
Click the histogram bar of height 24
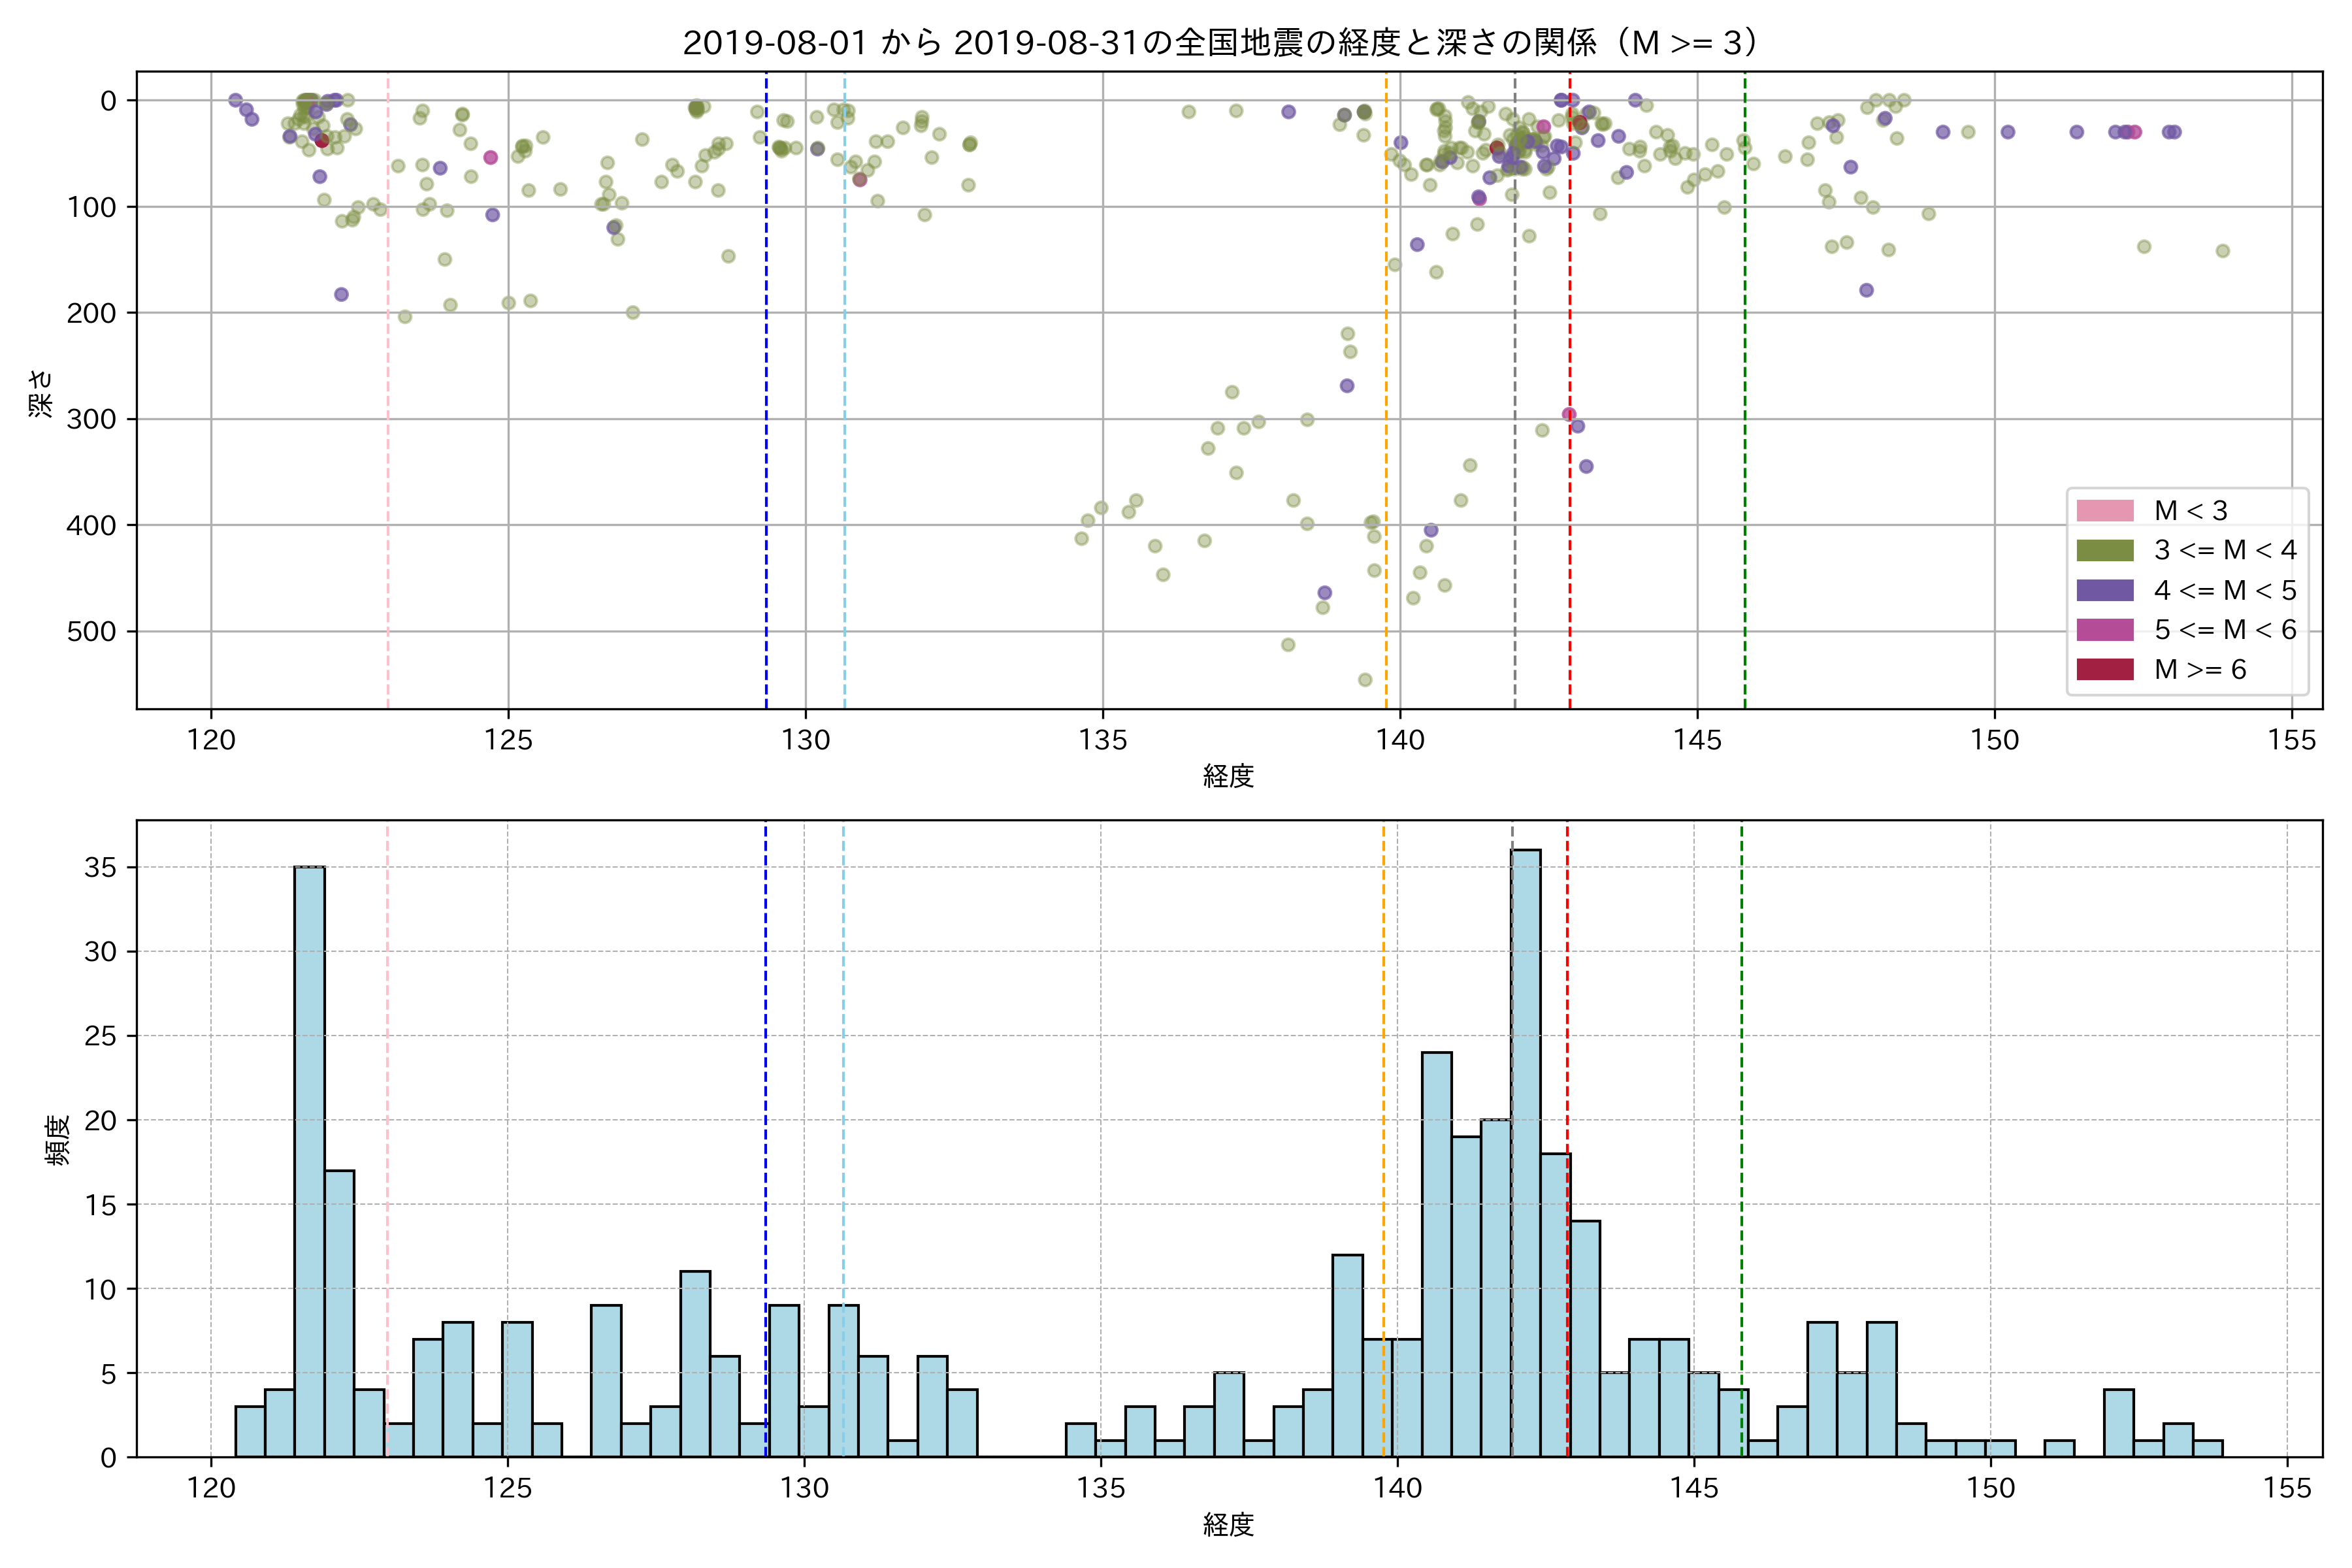1436,1255
